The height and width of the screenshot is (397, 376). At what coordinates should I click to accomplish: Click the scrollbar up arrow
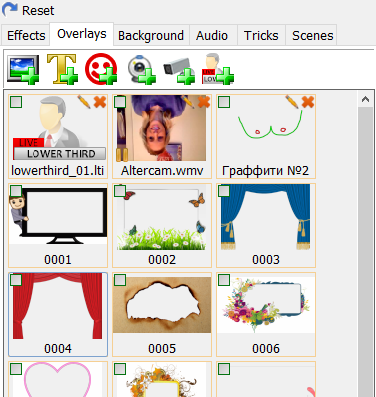pos(365,99)
